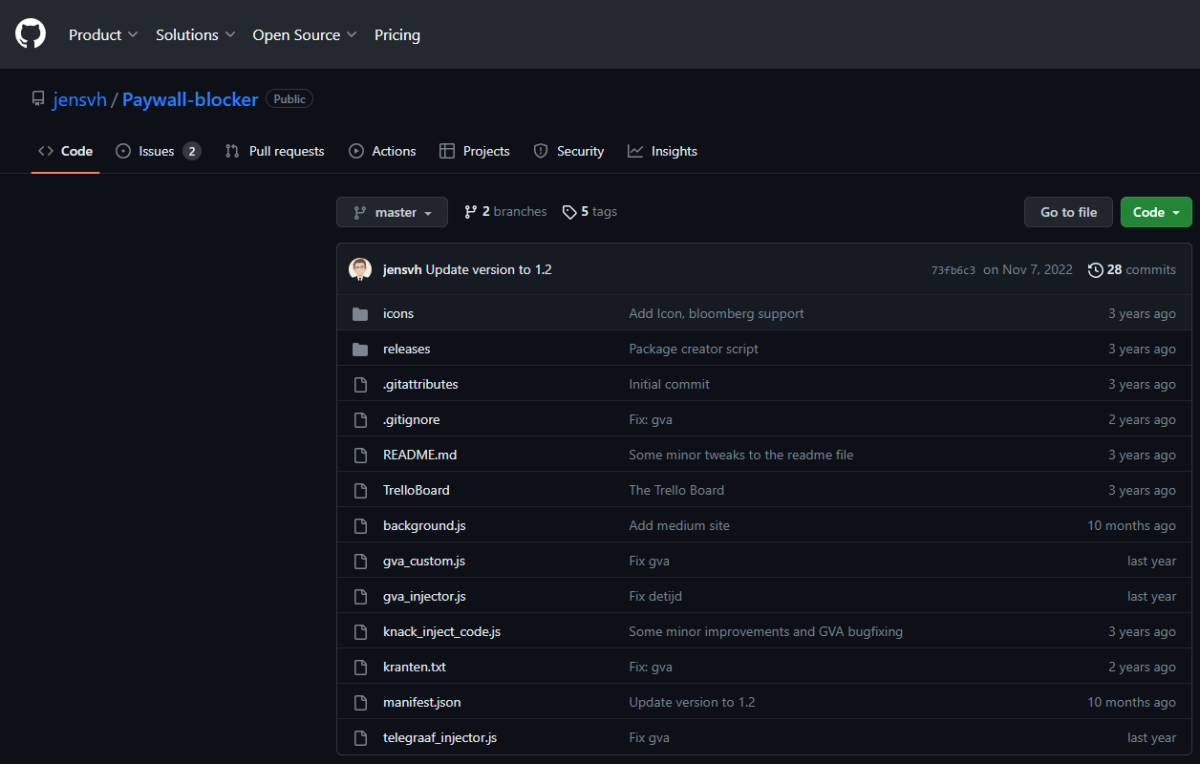Viewport: 1200px width, 764px height.
Task: Click the jensvh avatar in commit row
Action: [x=360, y=269]
